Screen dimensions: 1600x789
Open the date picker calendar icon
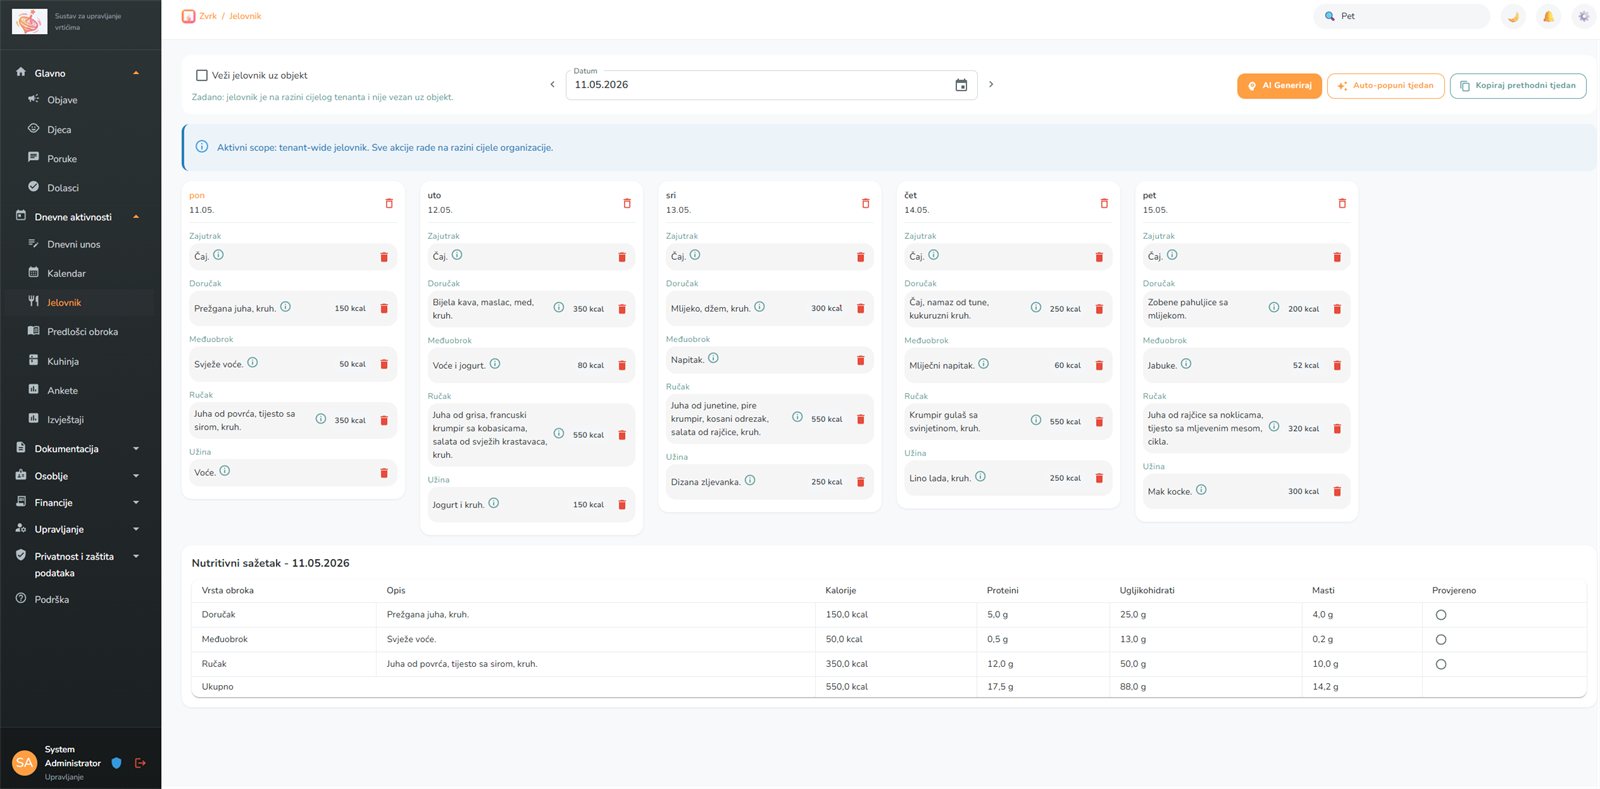(x=961, y=85)
